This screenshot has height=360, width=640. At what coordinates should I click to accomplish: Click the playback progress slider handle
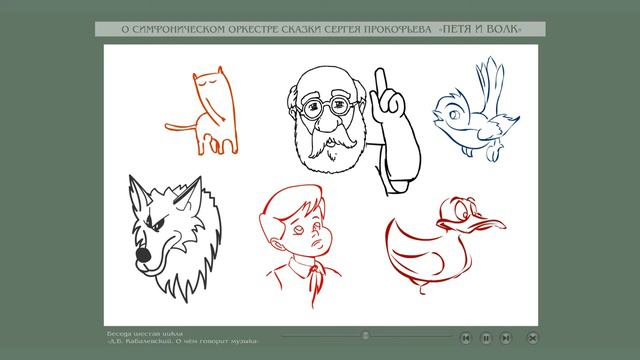point(366,336)
